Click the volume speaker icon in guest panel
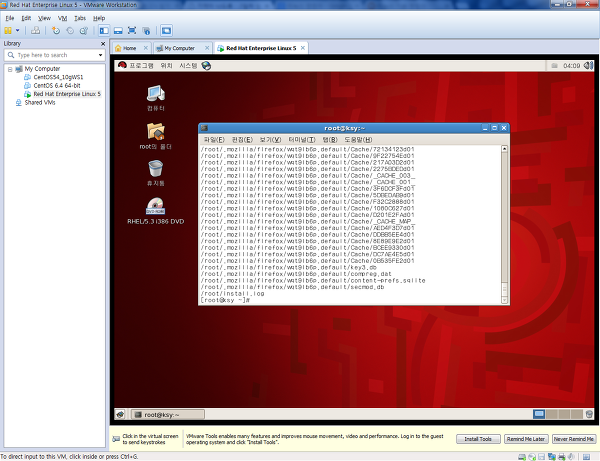This screenshot has width=600, height=461. pos(589,66)
